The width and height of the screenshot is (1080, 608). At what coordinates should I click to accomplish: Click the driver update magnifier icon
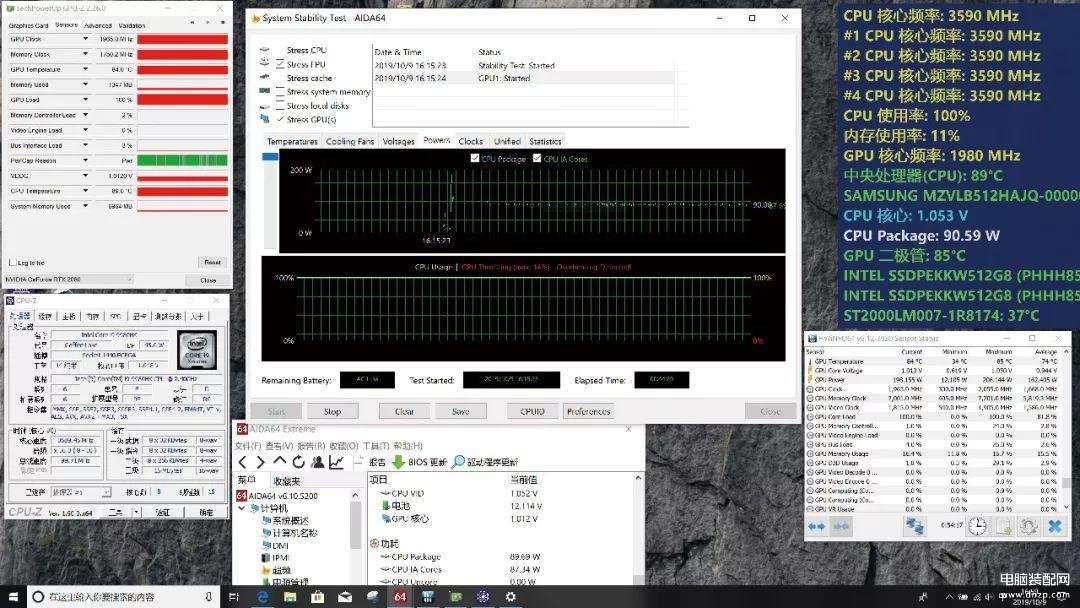pyautogui.click(x=458, y=462)
